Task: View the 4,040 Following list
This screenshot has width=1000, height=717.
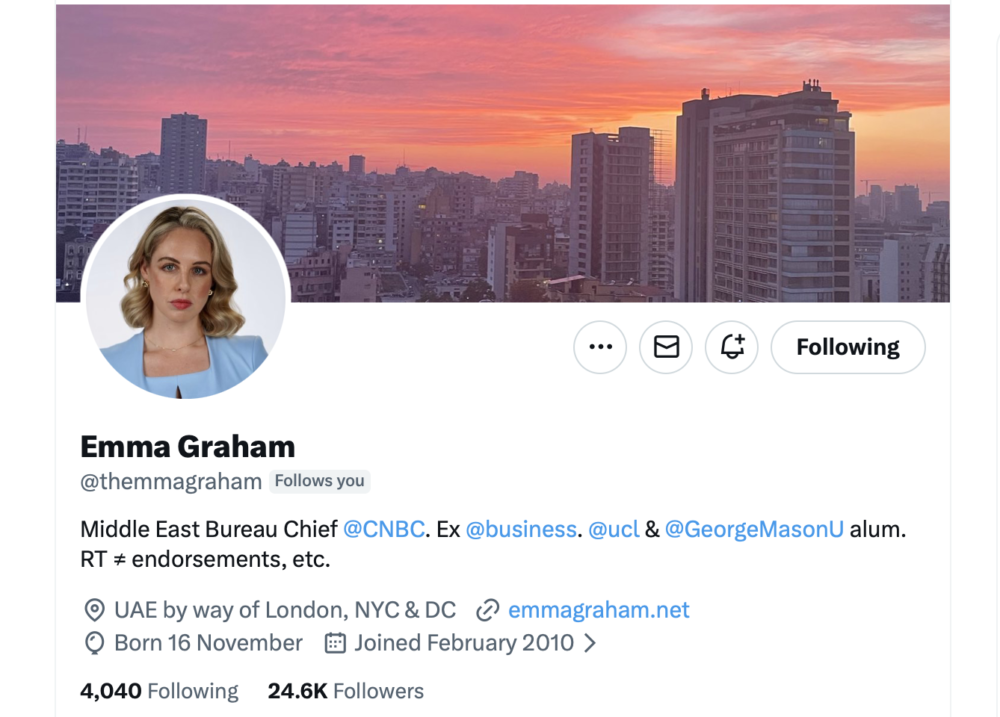Action: point(159,691)
